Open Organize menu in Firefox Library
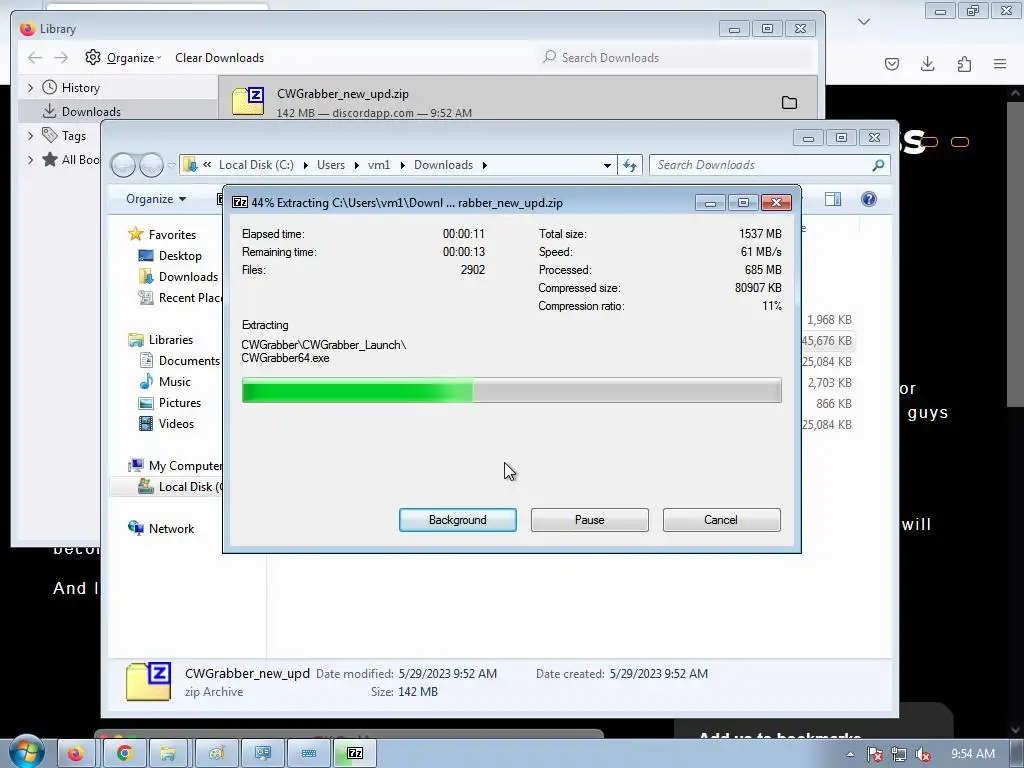This screenshot has height=768, width=1024. 124,57
